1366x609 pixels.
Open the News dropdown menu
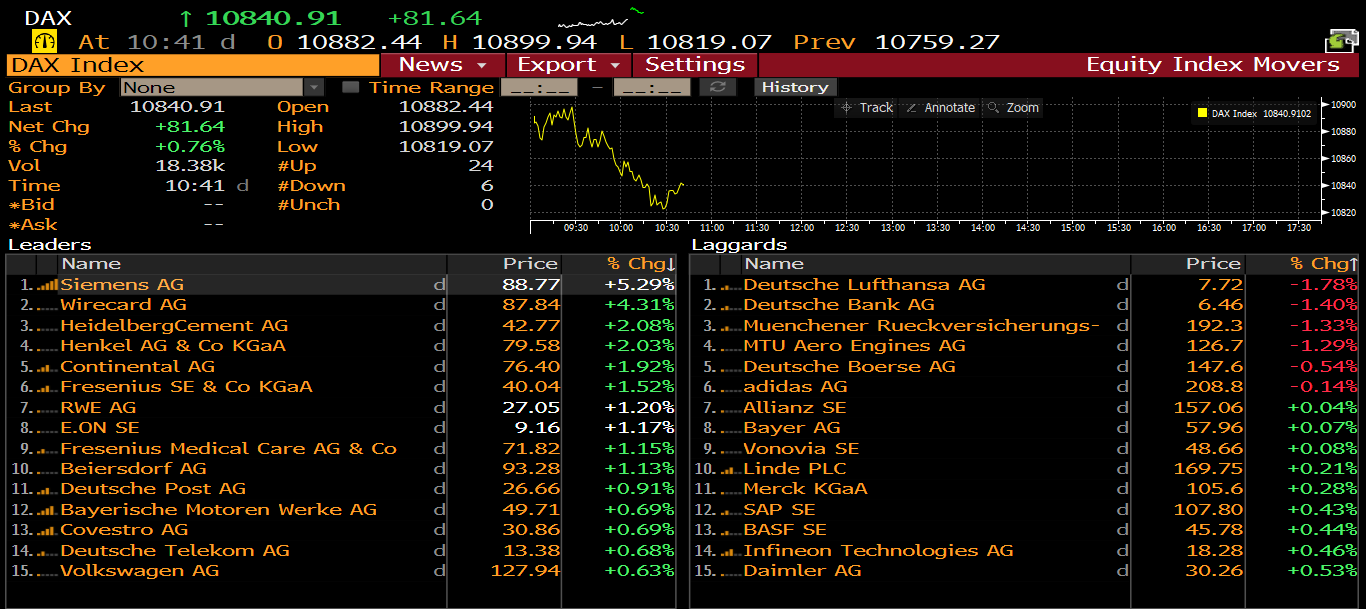click(x=442, y=65)
